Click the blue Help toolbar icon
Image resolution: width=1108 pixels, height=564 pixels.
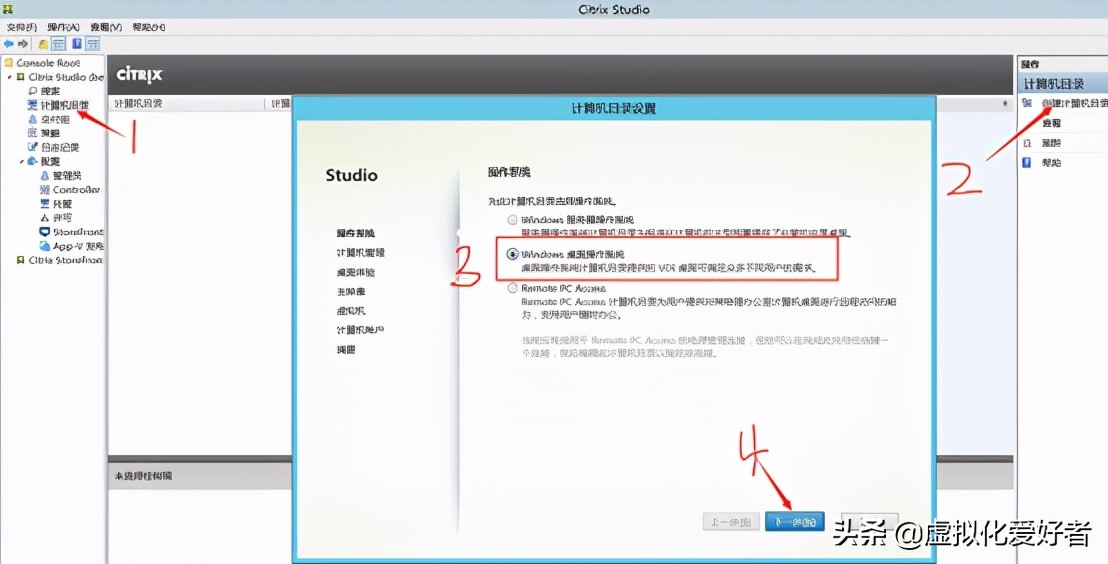(76, 44)
